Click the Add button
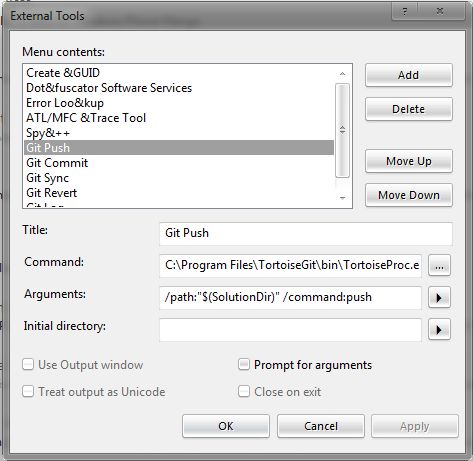 [409, 75]
